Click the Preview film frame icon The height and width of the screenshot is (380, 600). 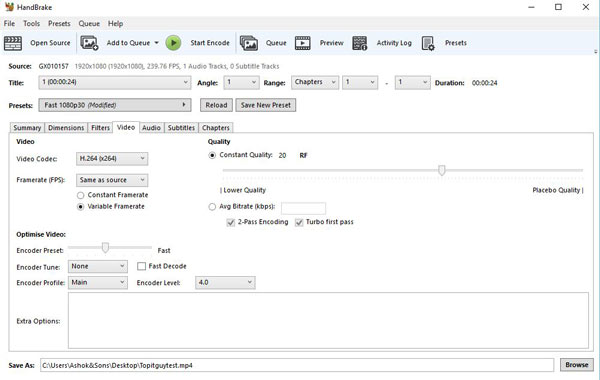coord(303,43)
